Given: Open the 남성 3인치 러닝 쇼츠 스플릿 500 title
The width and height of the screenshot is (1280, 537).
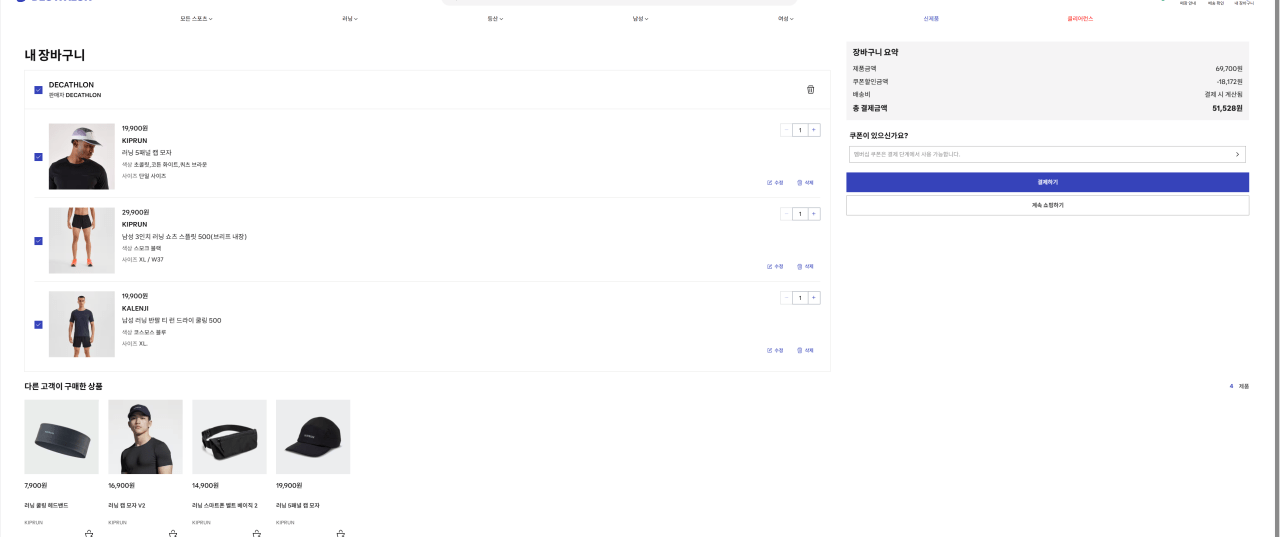Looking at the screenshot, I should (x=184, y=236).
